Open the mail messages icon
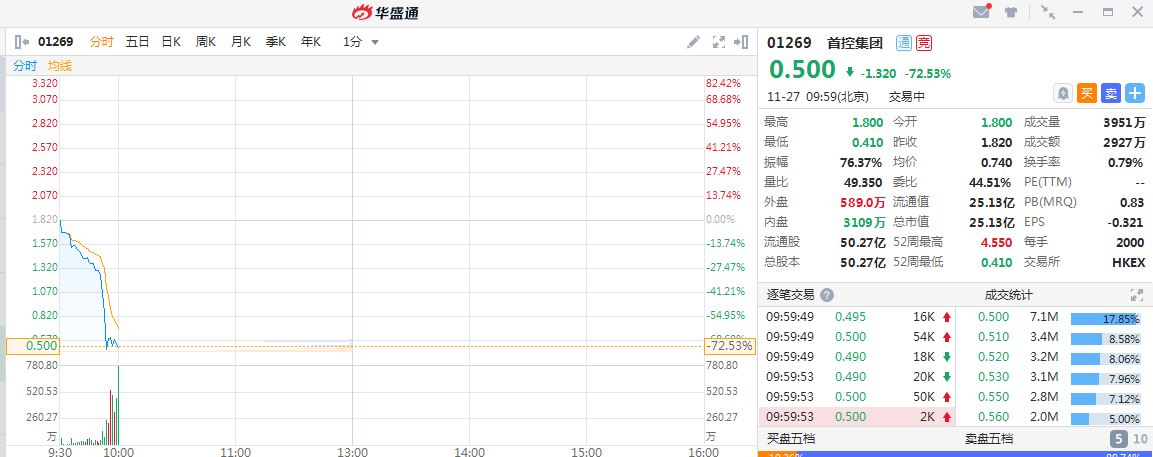This screenshot has width=1153, height=457. 980,13
